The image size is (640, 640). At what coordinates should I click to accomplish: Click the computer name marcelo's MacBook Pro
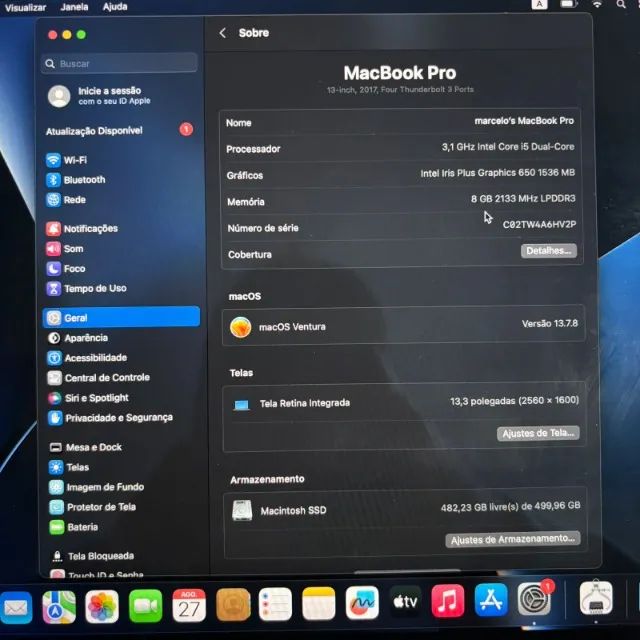pyautogui.click(x=524, y=121)
